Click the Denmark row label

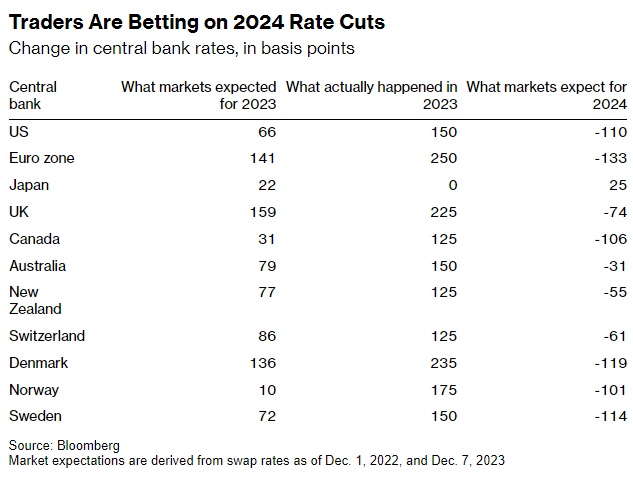(x=39, y=363)
